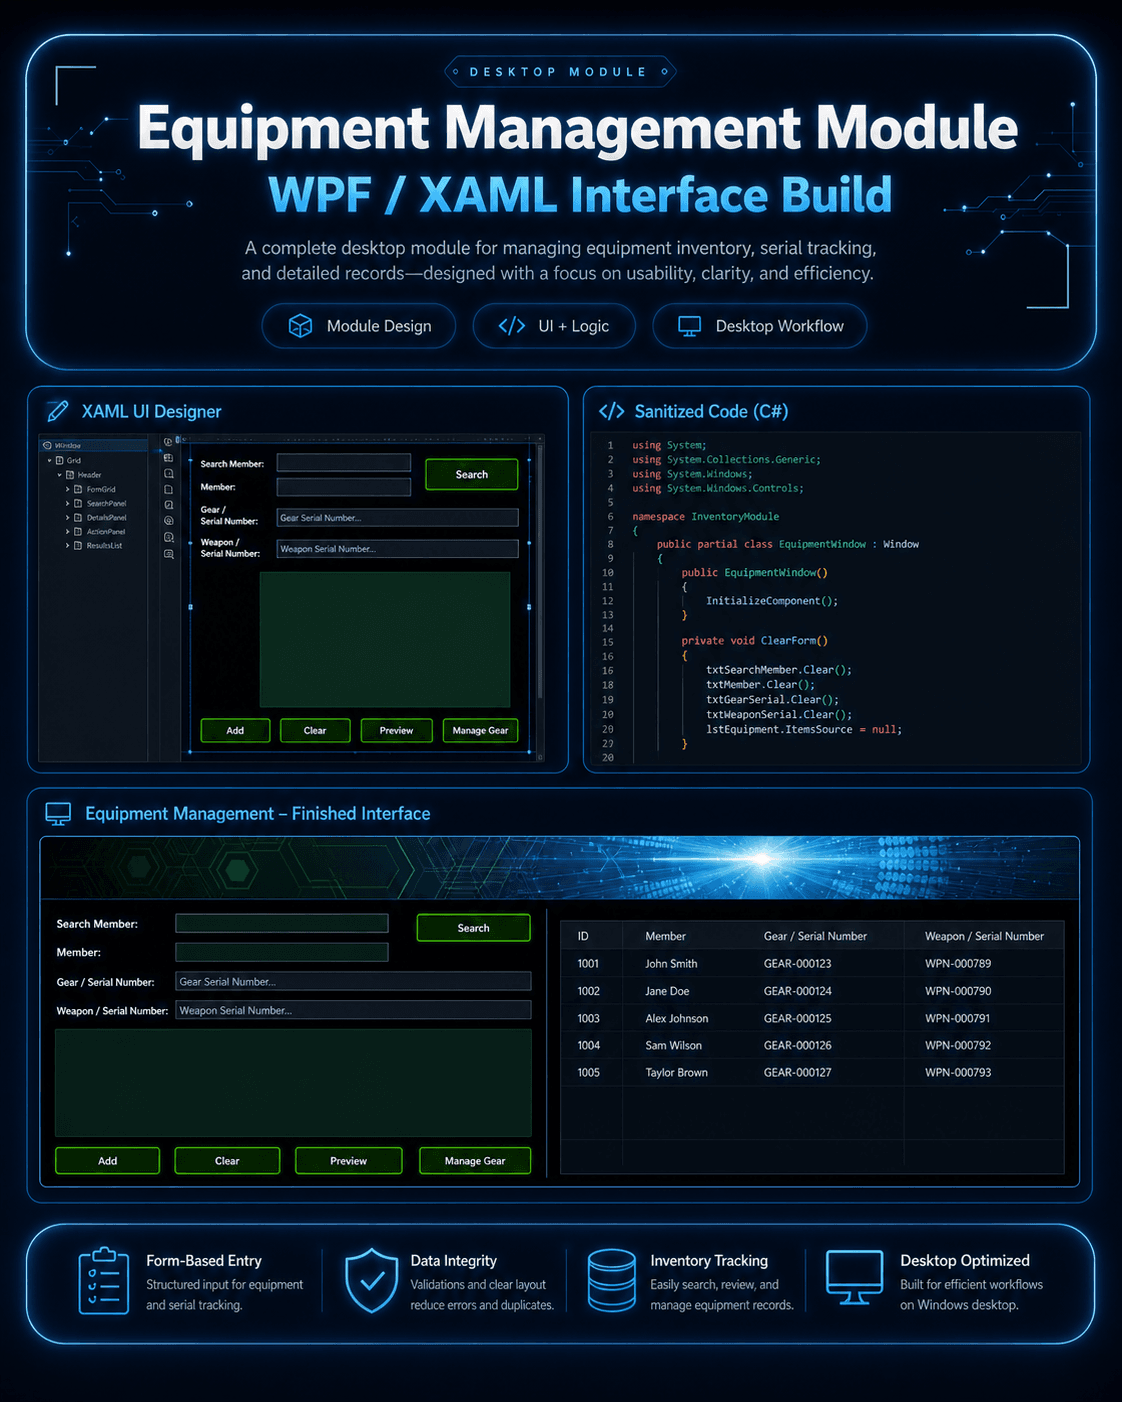Image resolution: width=1122 pixels, height=1402 pixels.
Task: Focus Gear Serial Number field in finished interface
Action: click(353, 981)
